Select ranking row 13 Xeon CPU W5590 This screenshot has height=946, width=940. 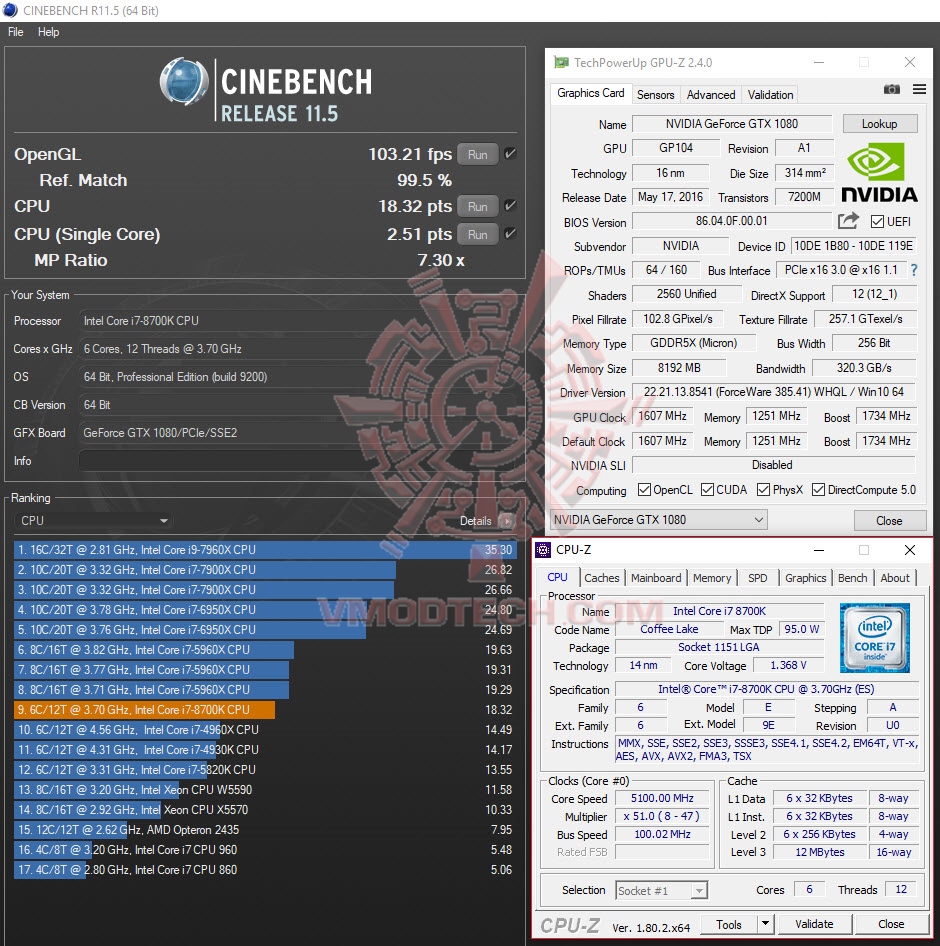click(265, 790)
